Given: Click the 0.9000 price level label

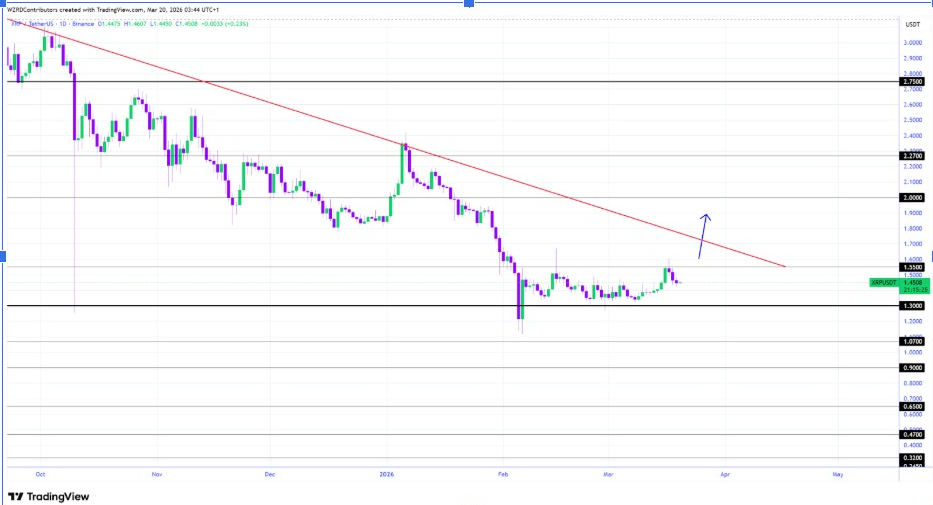Looking at the screenshot, I should pyautogui.click(x=911, y=368).
